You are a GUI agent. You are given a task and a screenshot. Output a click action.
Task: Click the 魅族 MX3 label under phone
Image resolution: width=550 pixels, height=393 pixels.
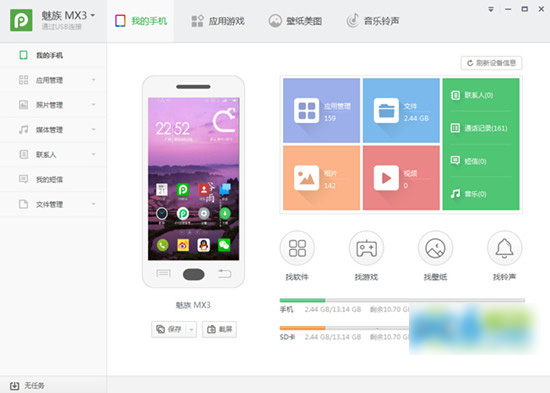pyautogui.click(x=193, y=305)
